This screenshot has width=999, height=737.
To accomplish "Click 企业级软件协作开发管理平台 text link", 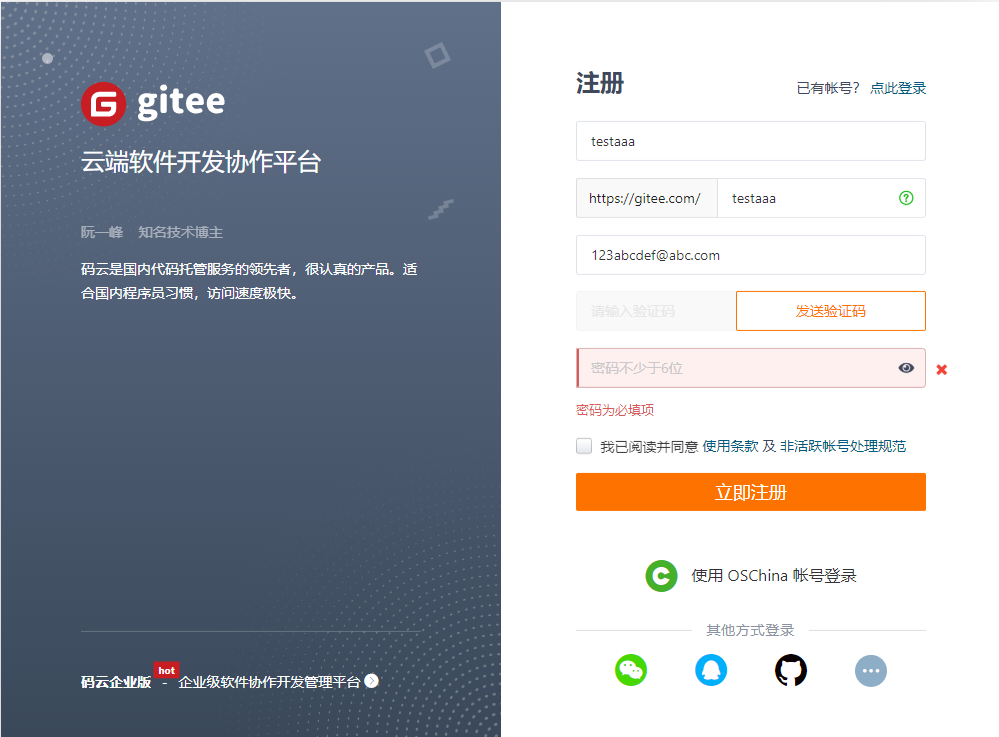I will [270, 682].
